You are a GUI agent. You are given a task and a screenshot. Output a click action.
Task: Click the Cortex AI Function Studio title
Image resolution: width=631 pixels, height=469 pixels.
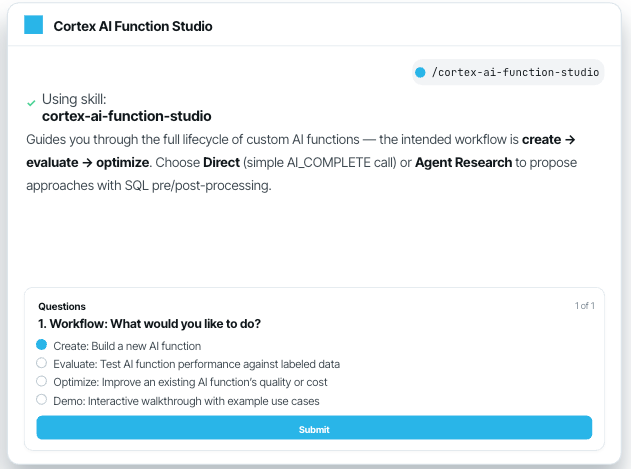click(x=133, y=26)
